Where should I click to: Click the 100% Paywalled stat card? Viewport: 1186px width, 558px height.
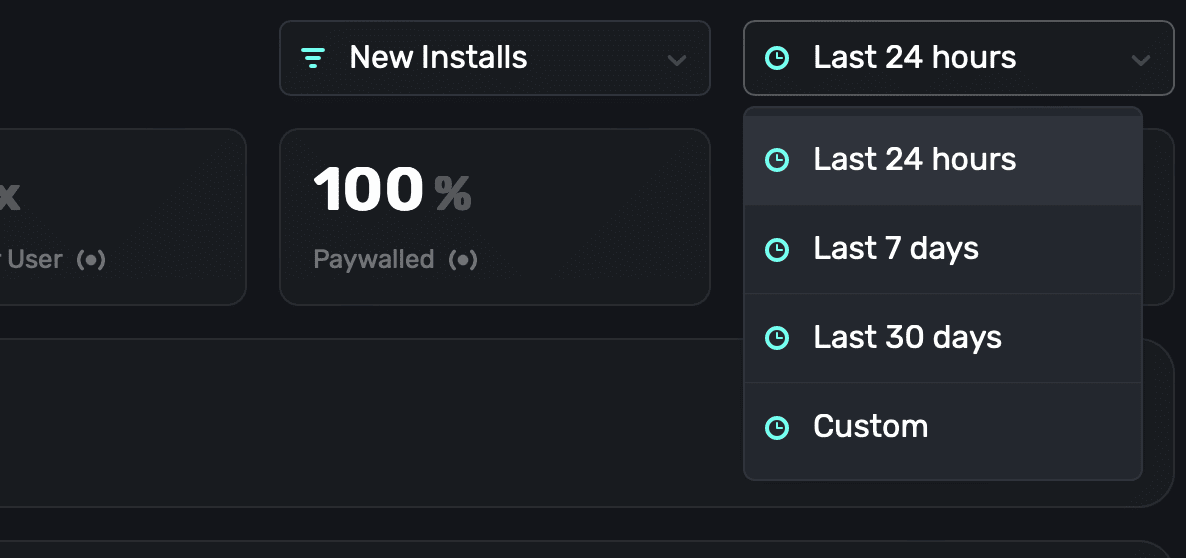(x=494, y=216)
